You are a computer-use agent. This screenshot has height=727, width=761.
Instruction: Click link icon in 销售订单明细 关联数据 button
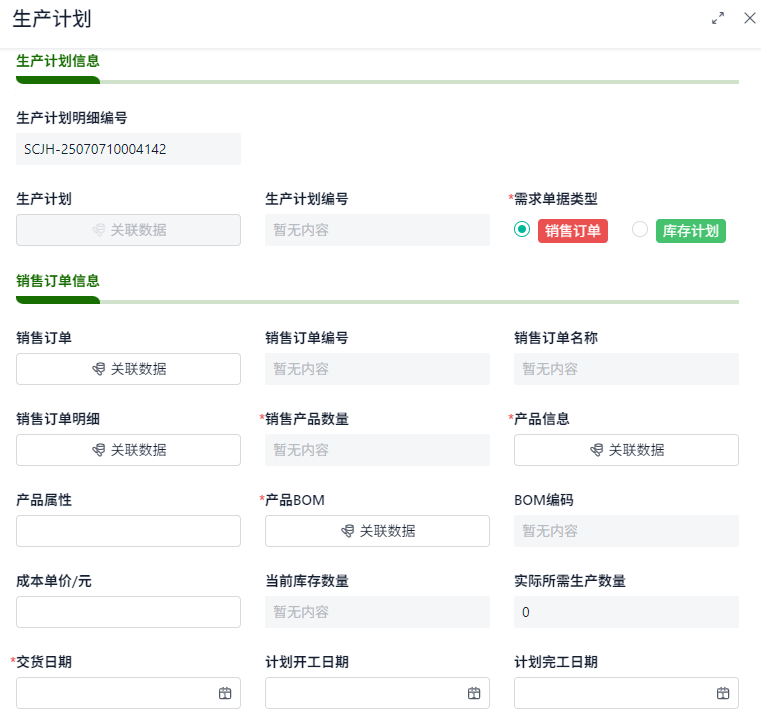[98, 450]
